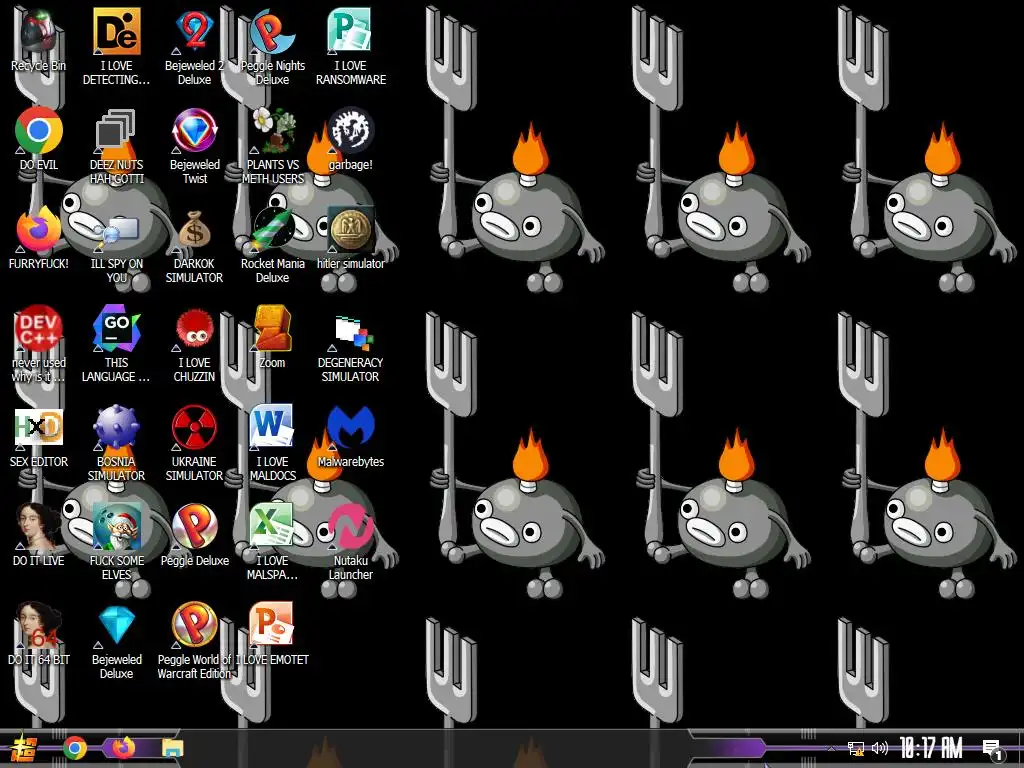Click the 10:17 AM taskbar clock

click(931, 748)
